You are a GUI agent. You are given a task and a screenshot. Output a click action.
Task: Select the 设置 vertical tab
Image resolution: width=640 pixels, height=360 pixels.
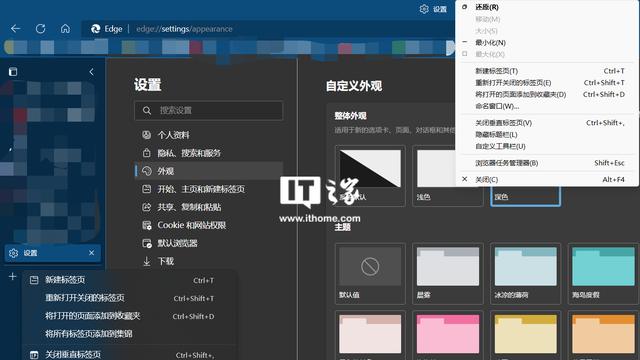tap(53, 253)
